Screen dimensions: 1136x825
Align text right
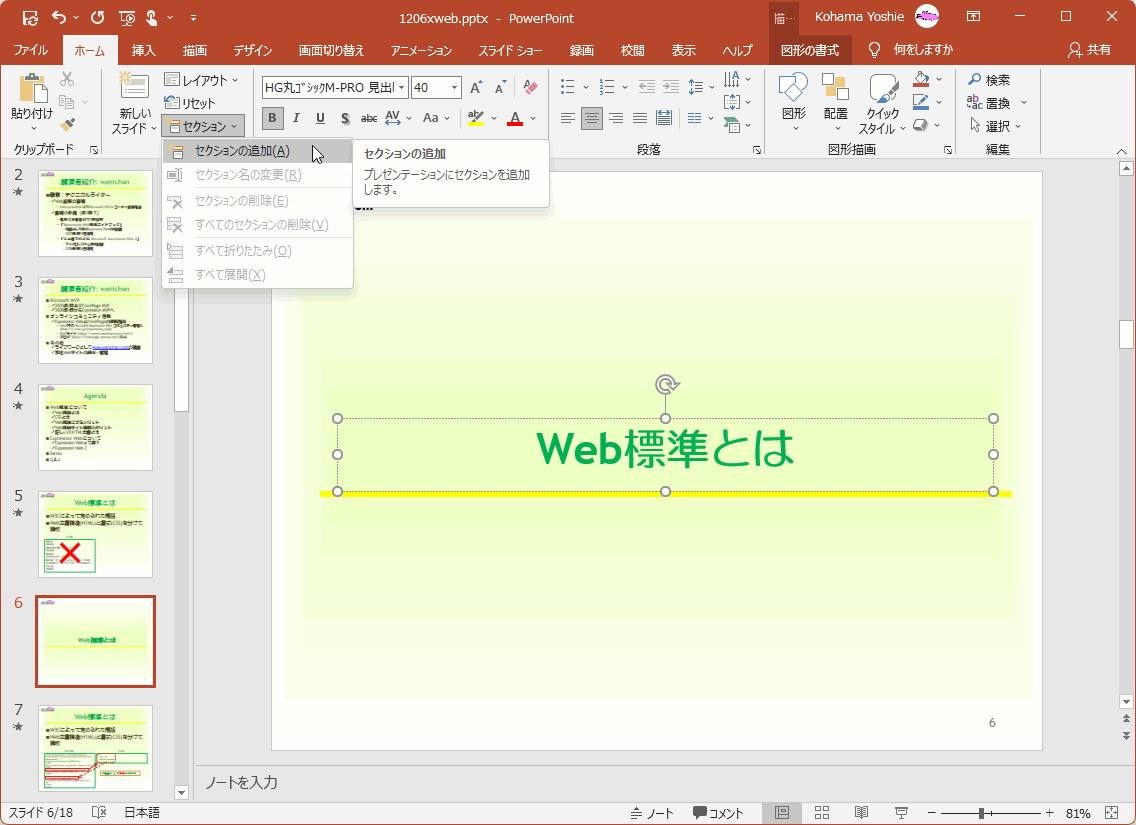pos(616,118)
